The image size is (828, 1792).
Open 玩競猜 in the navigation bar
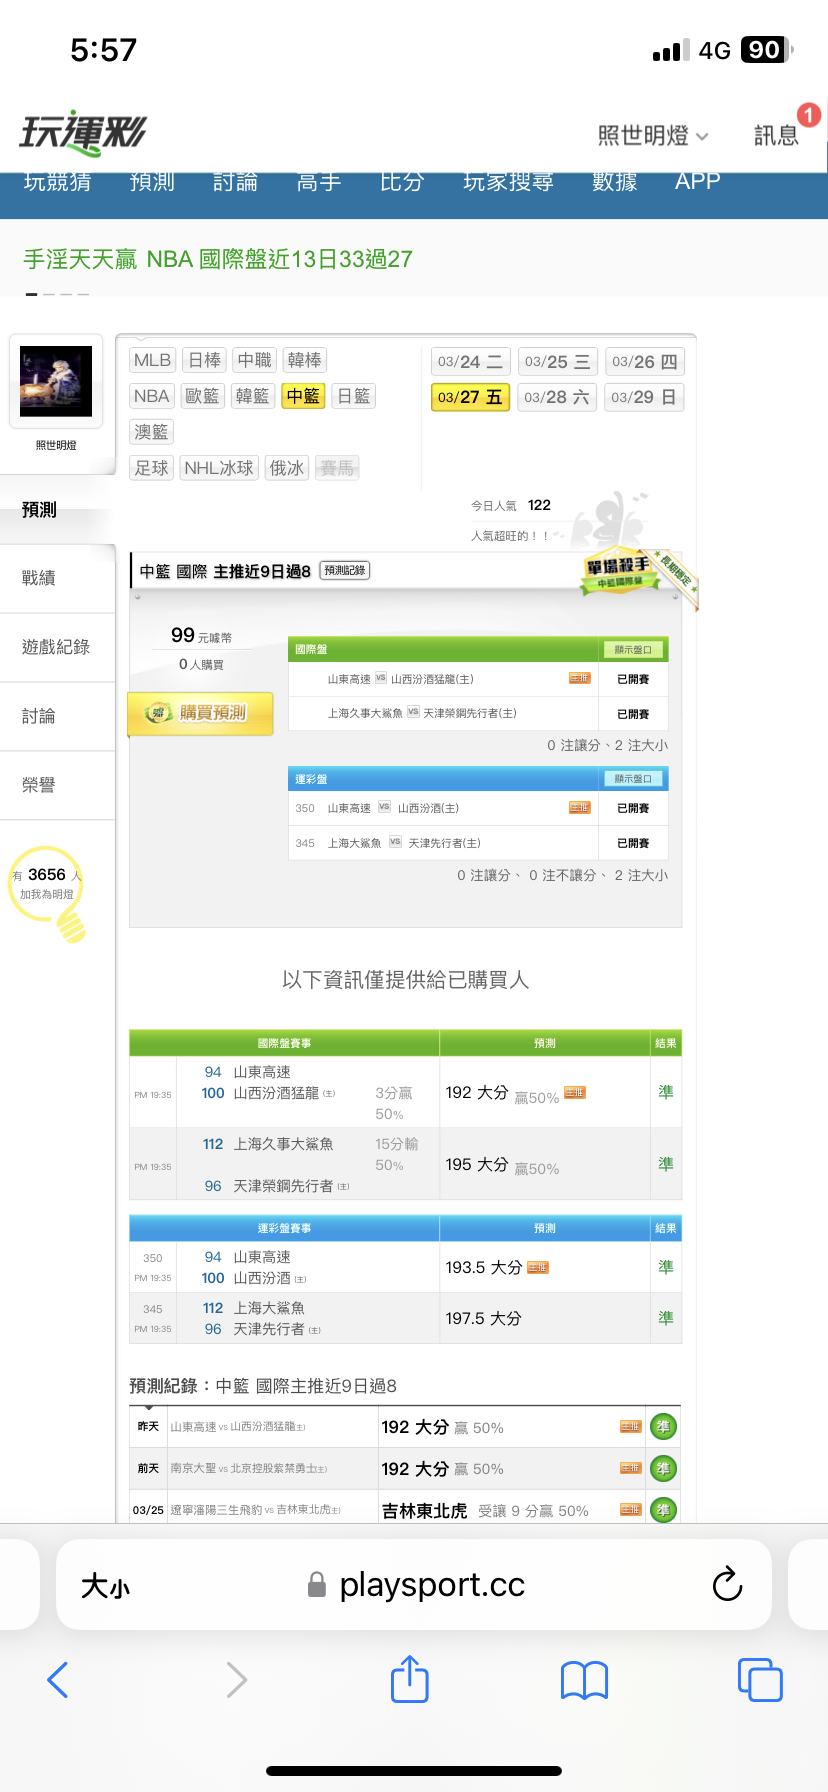click(57, 182)
